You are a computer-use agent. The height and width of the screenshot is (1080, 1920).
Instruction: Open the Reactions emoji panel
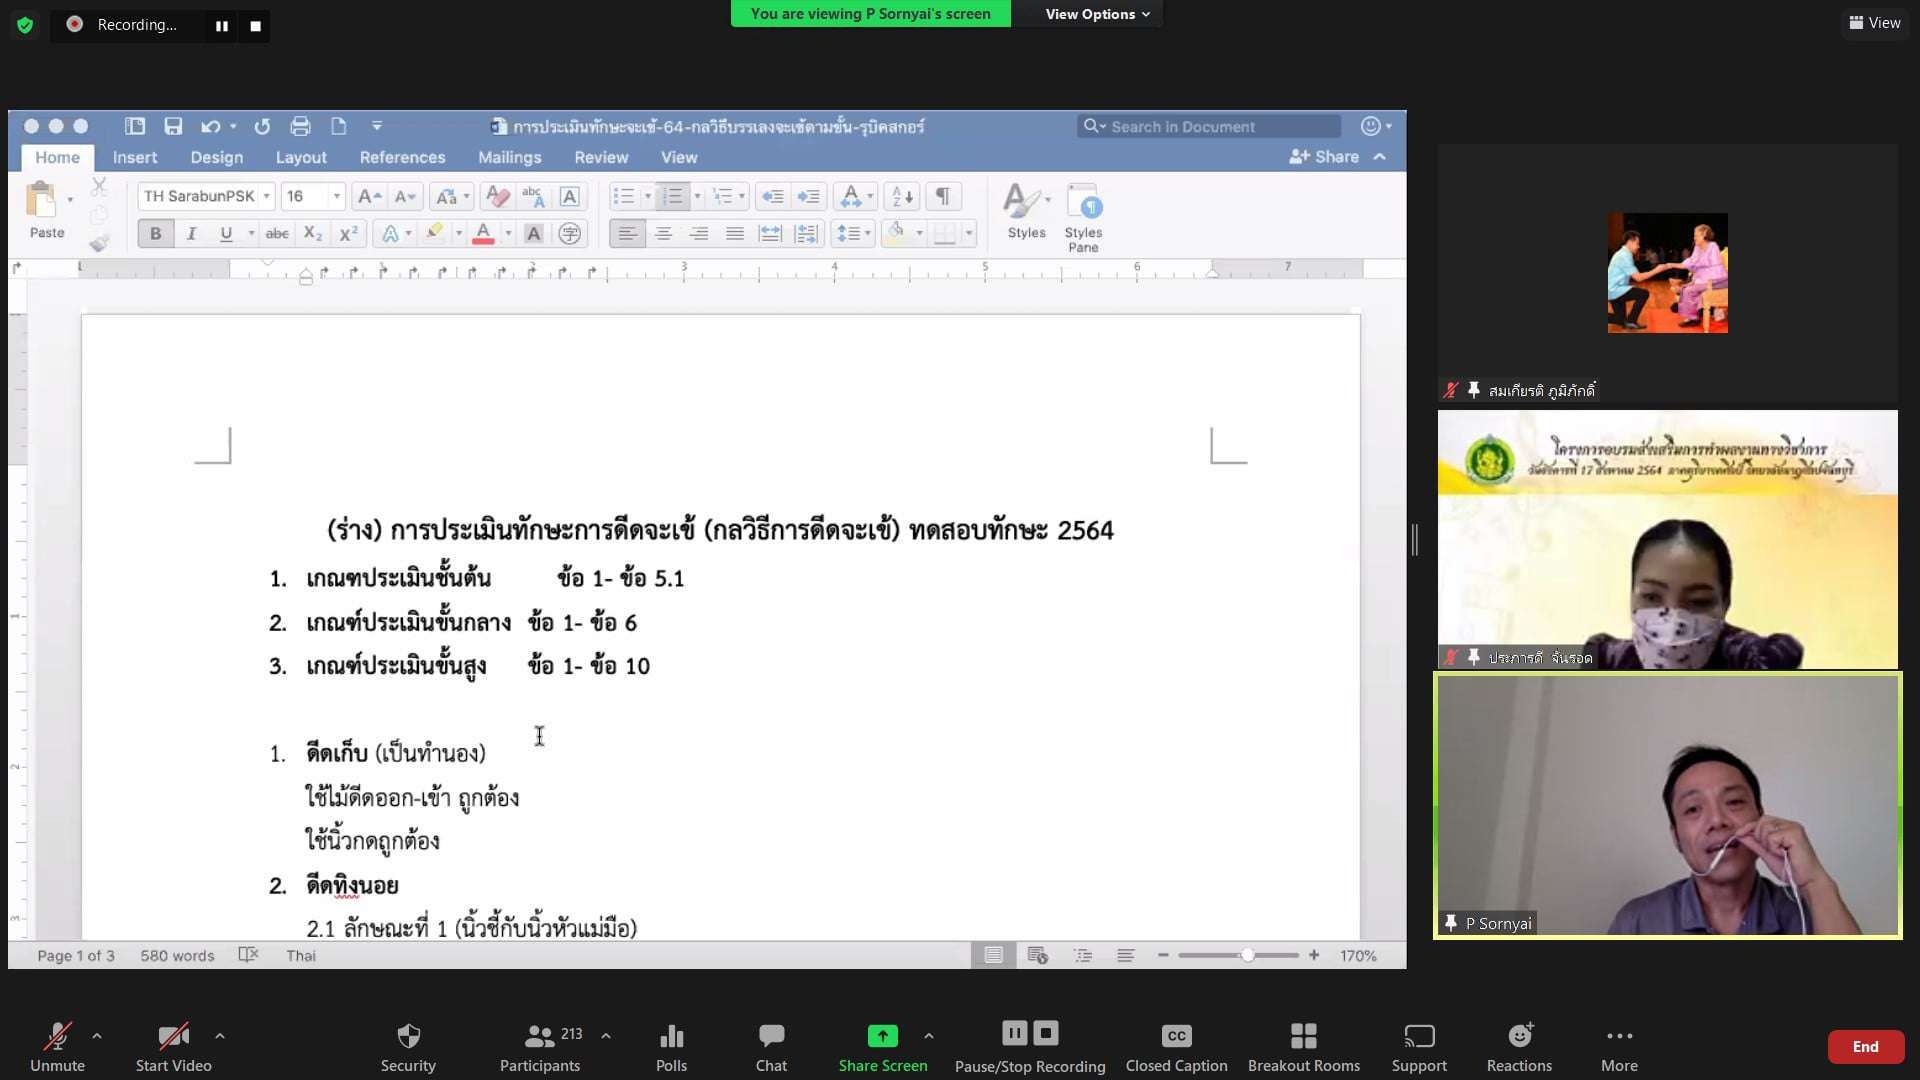tap(1519, 1046)
